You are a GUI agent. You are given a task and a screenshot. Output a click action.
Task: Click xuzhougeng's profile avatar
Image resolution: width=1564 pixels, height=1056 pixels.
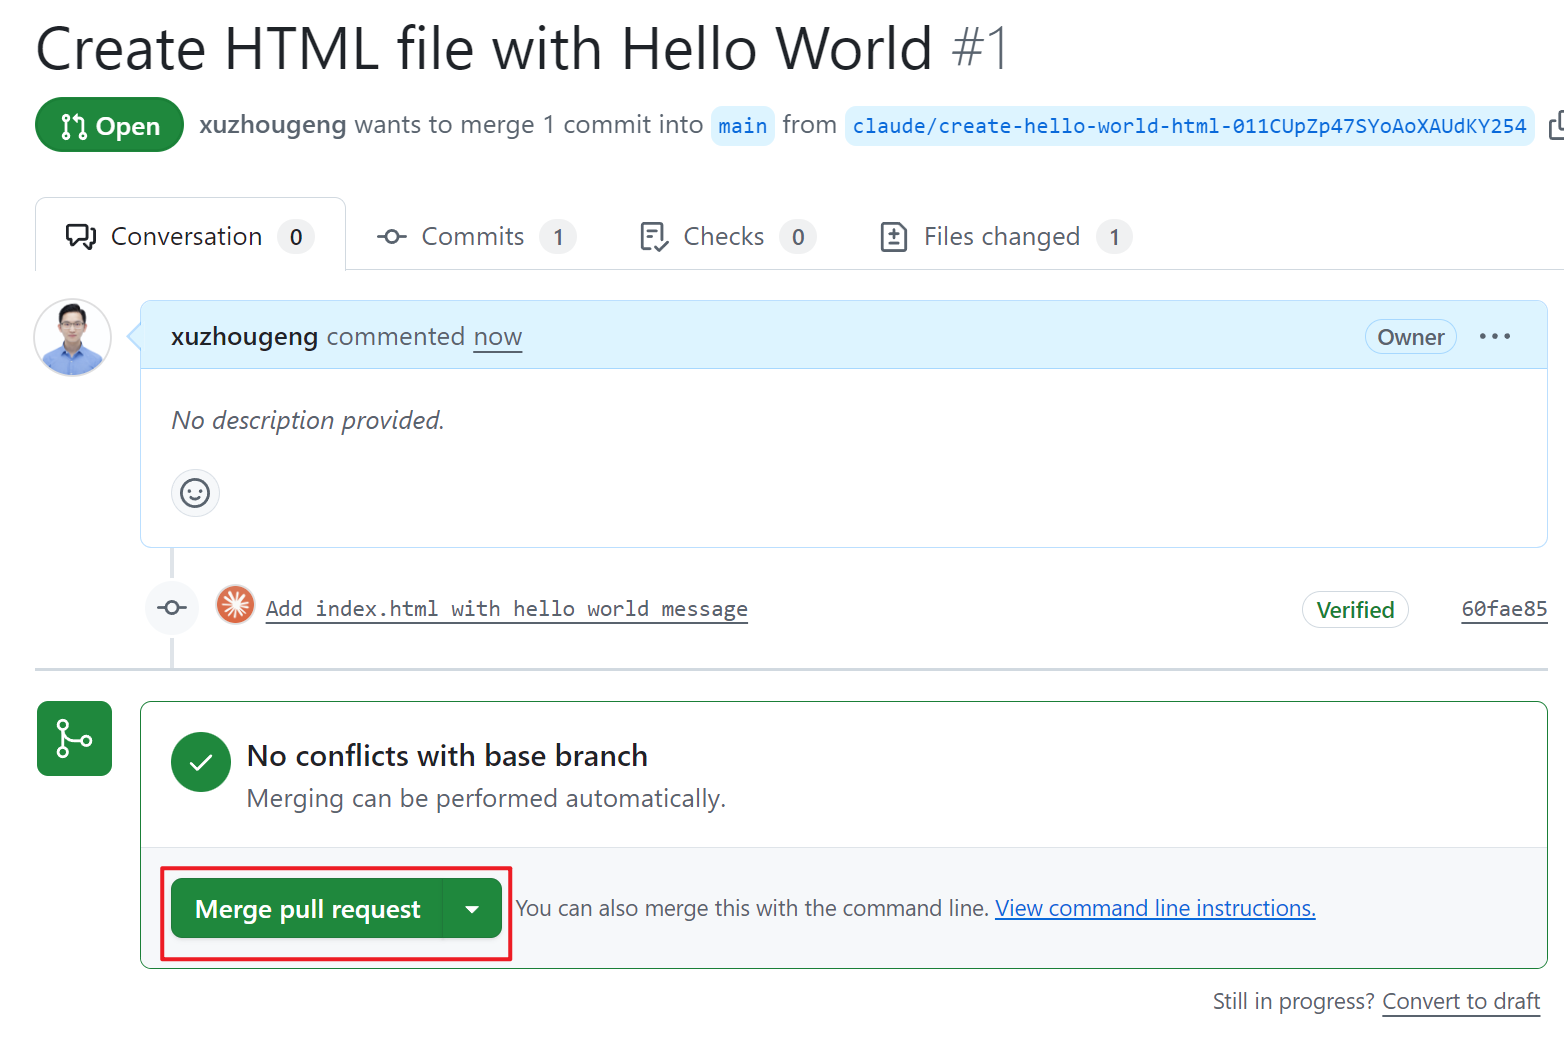(x=73, y=338)
